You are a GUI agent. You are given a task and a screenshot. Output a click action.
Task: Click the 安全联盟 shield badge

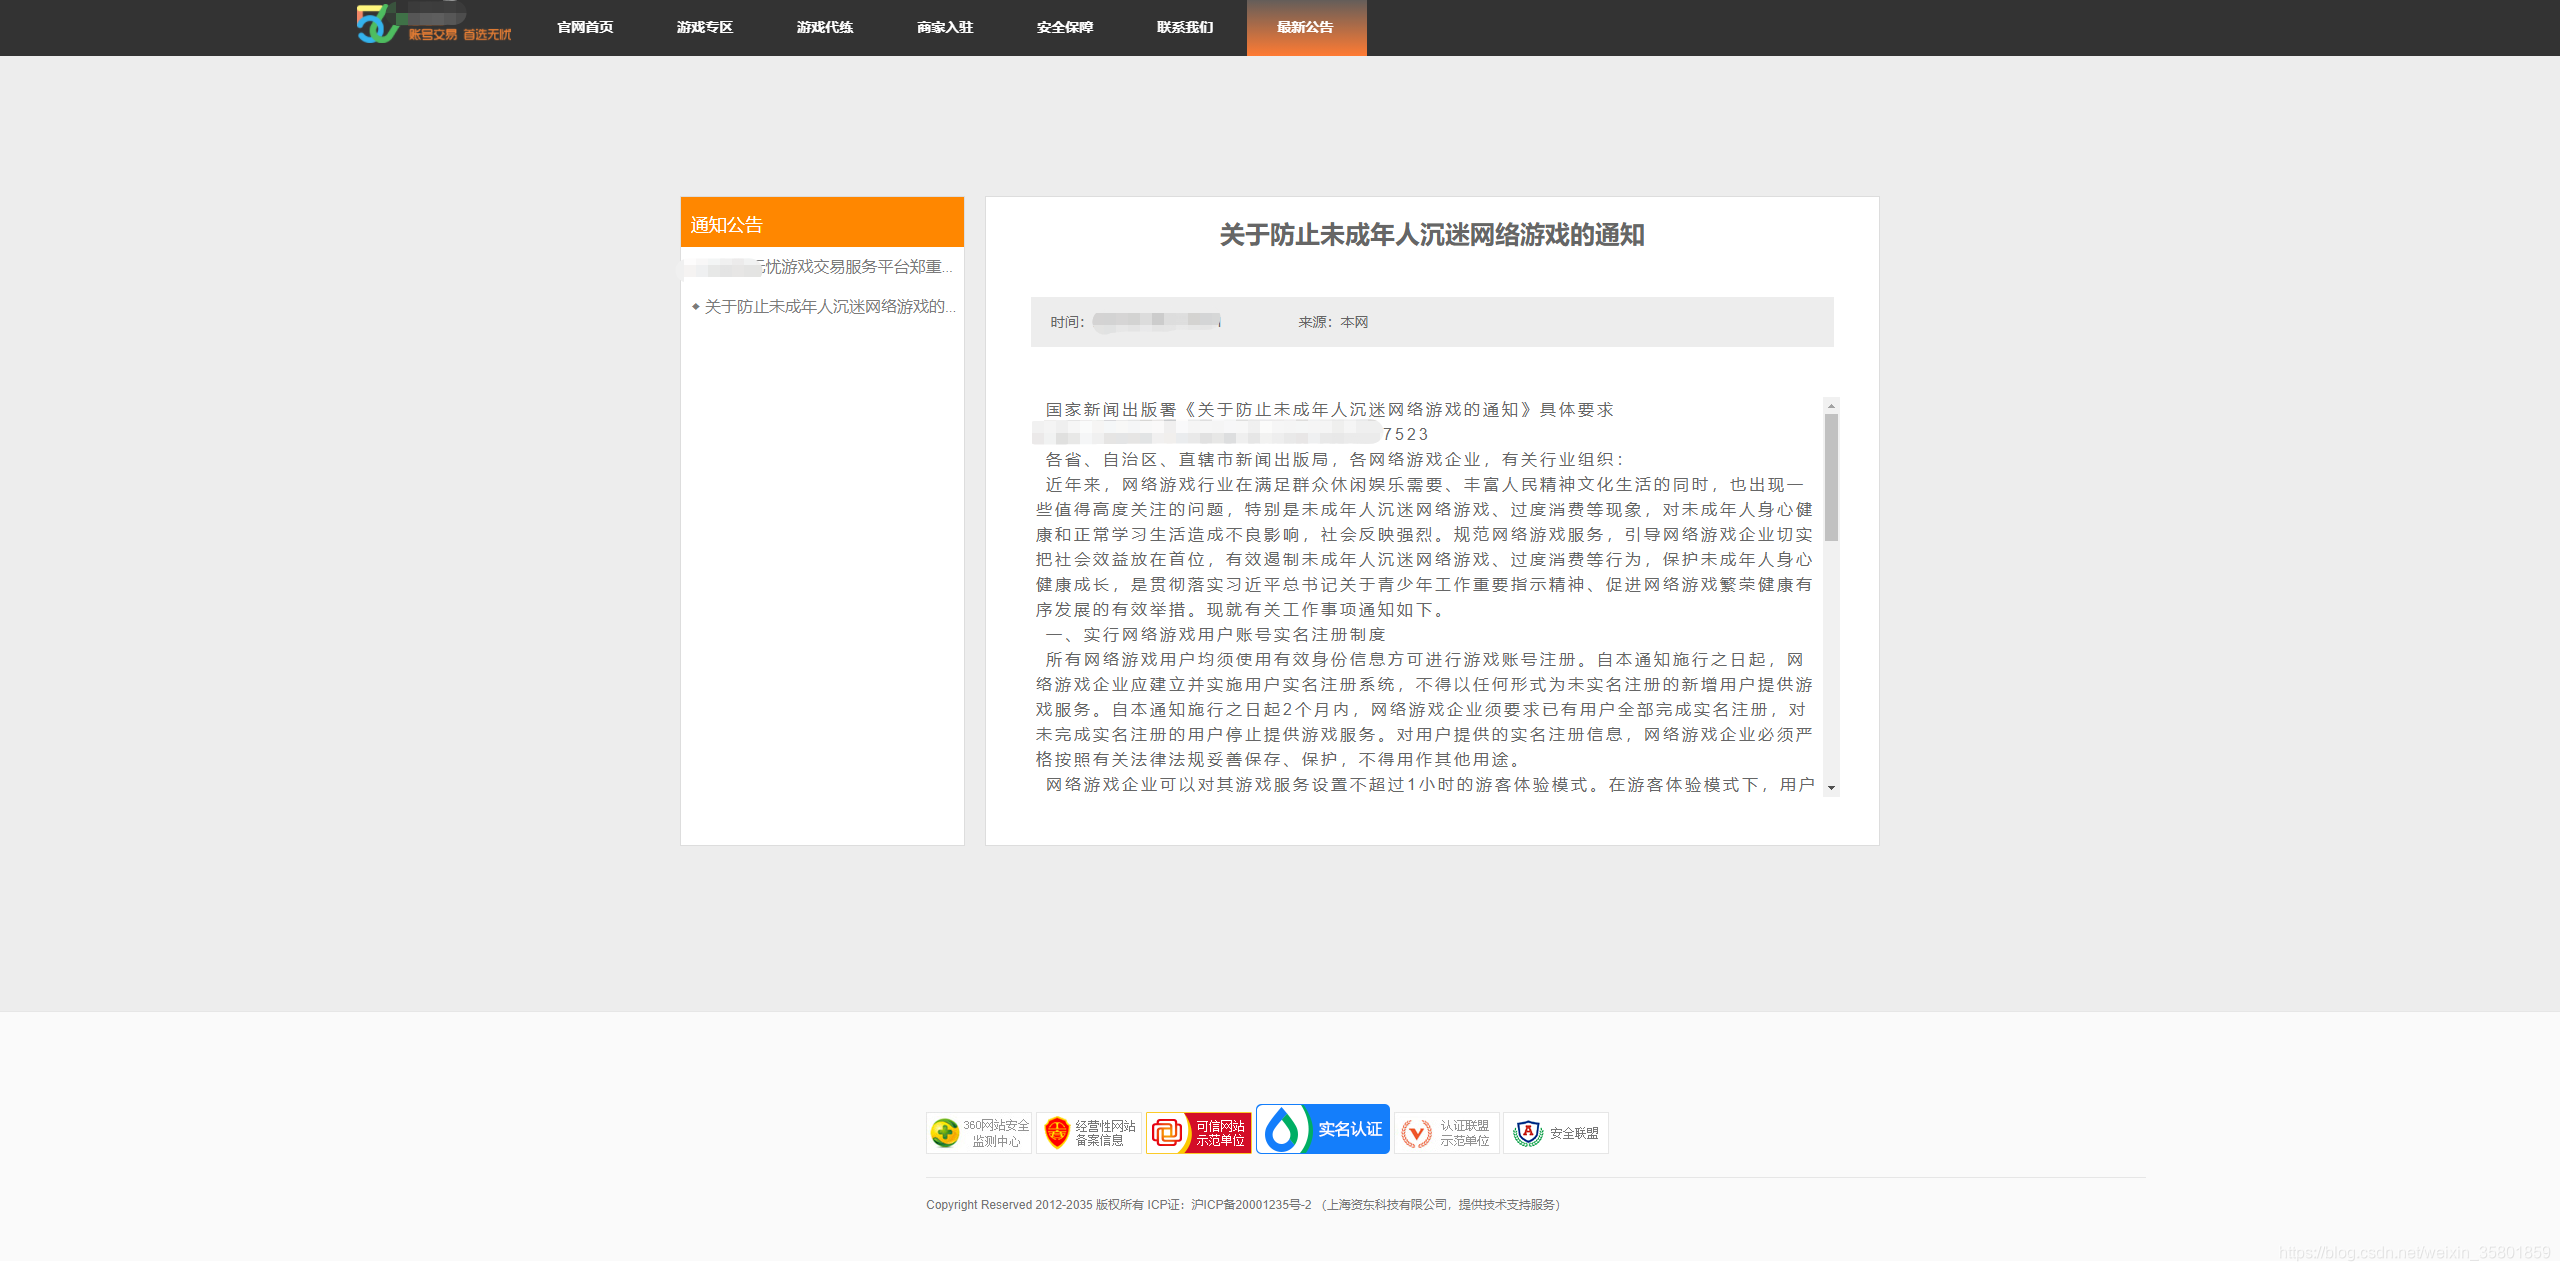click(1555, 1133)
